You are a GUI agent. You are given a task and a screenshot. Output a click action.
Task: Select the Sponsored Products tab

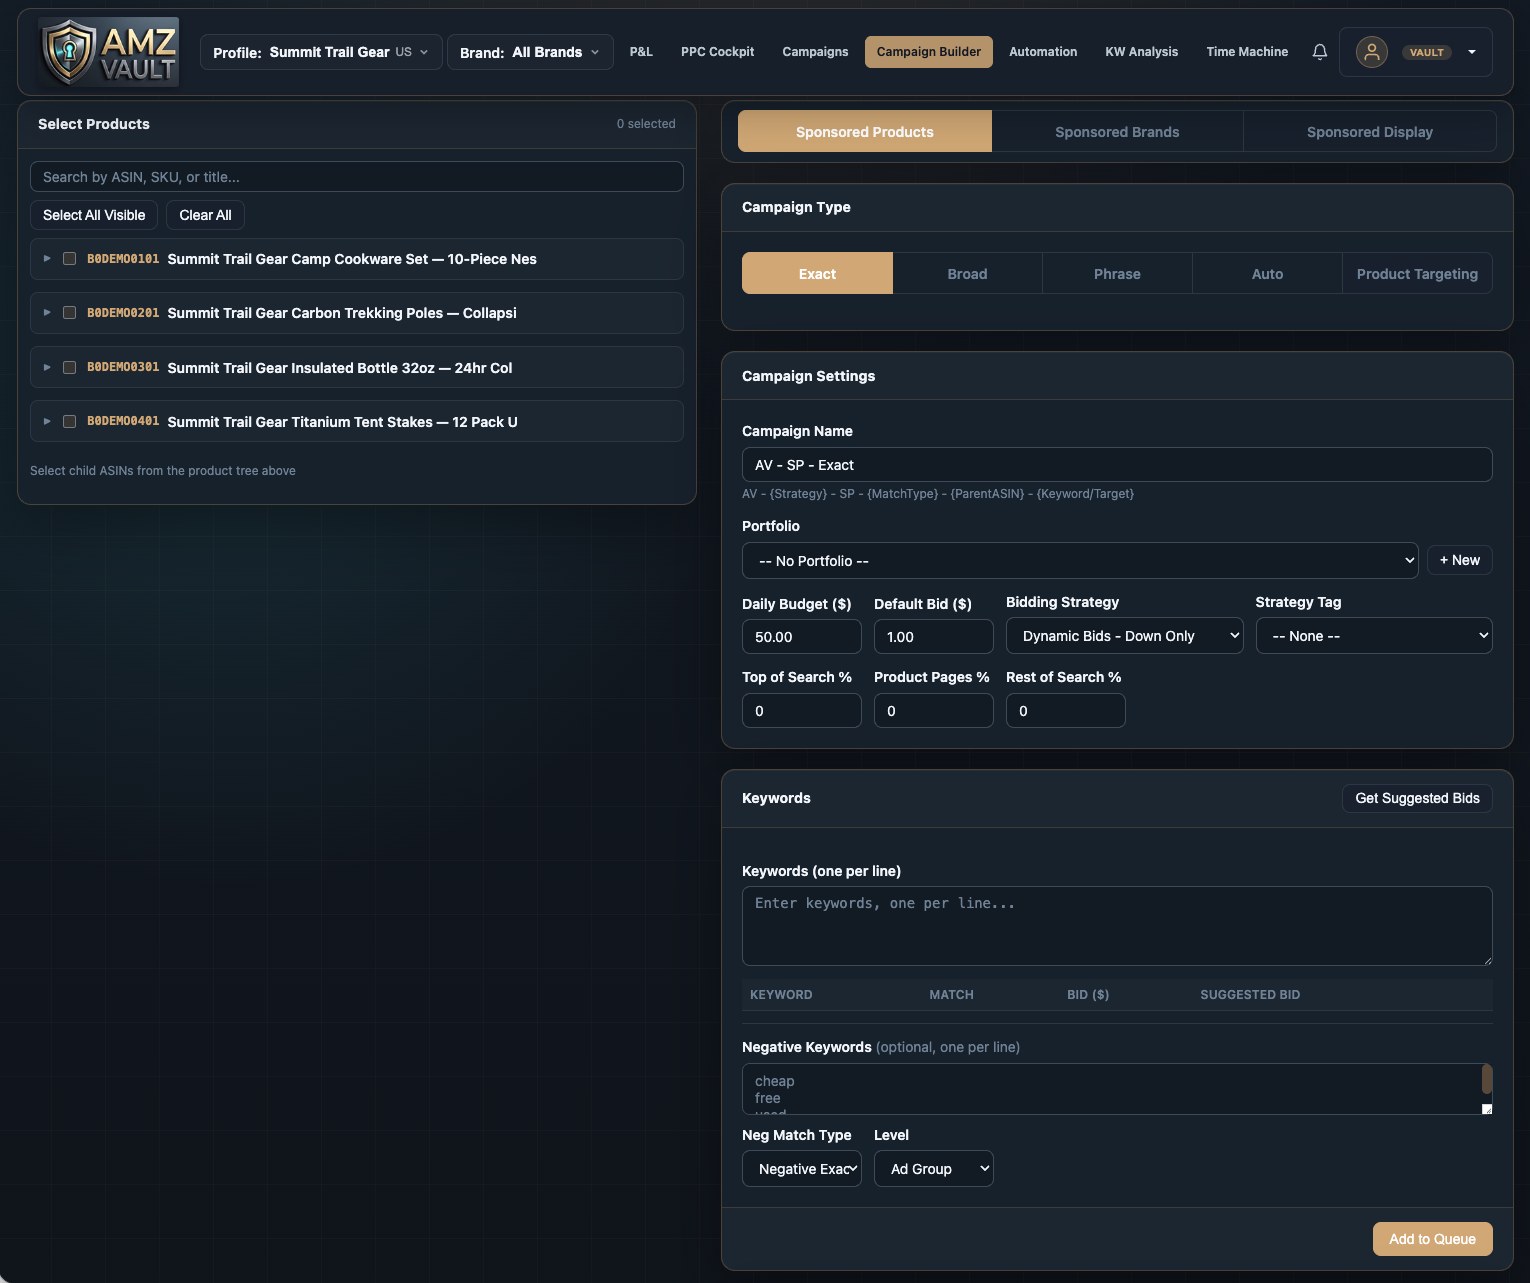[x=865, y=132]
